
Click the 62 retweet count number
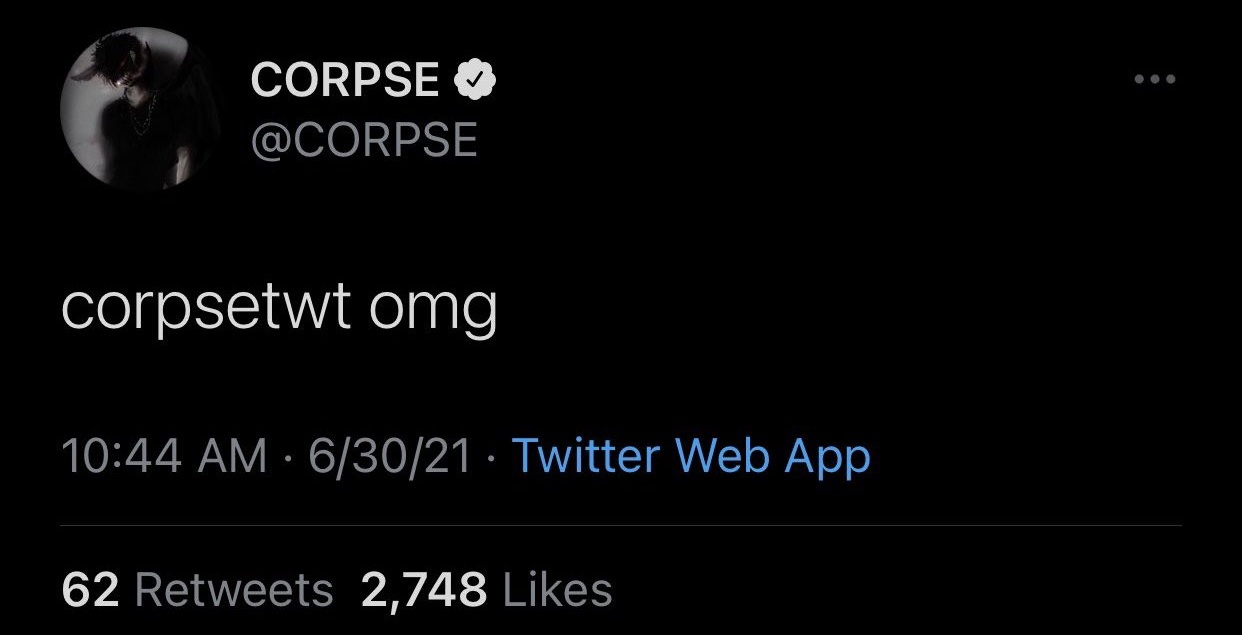90,589
